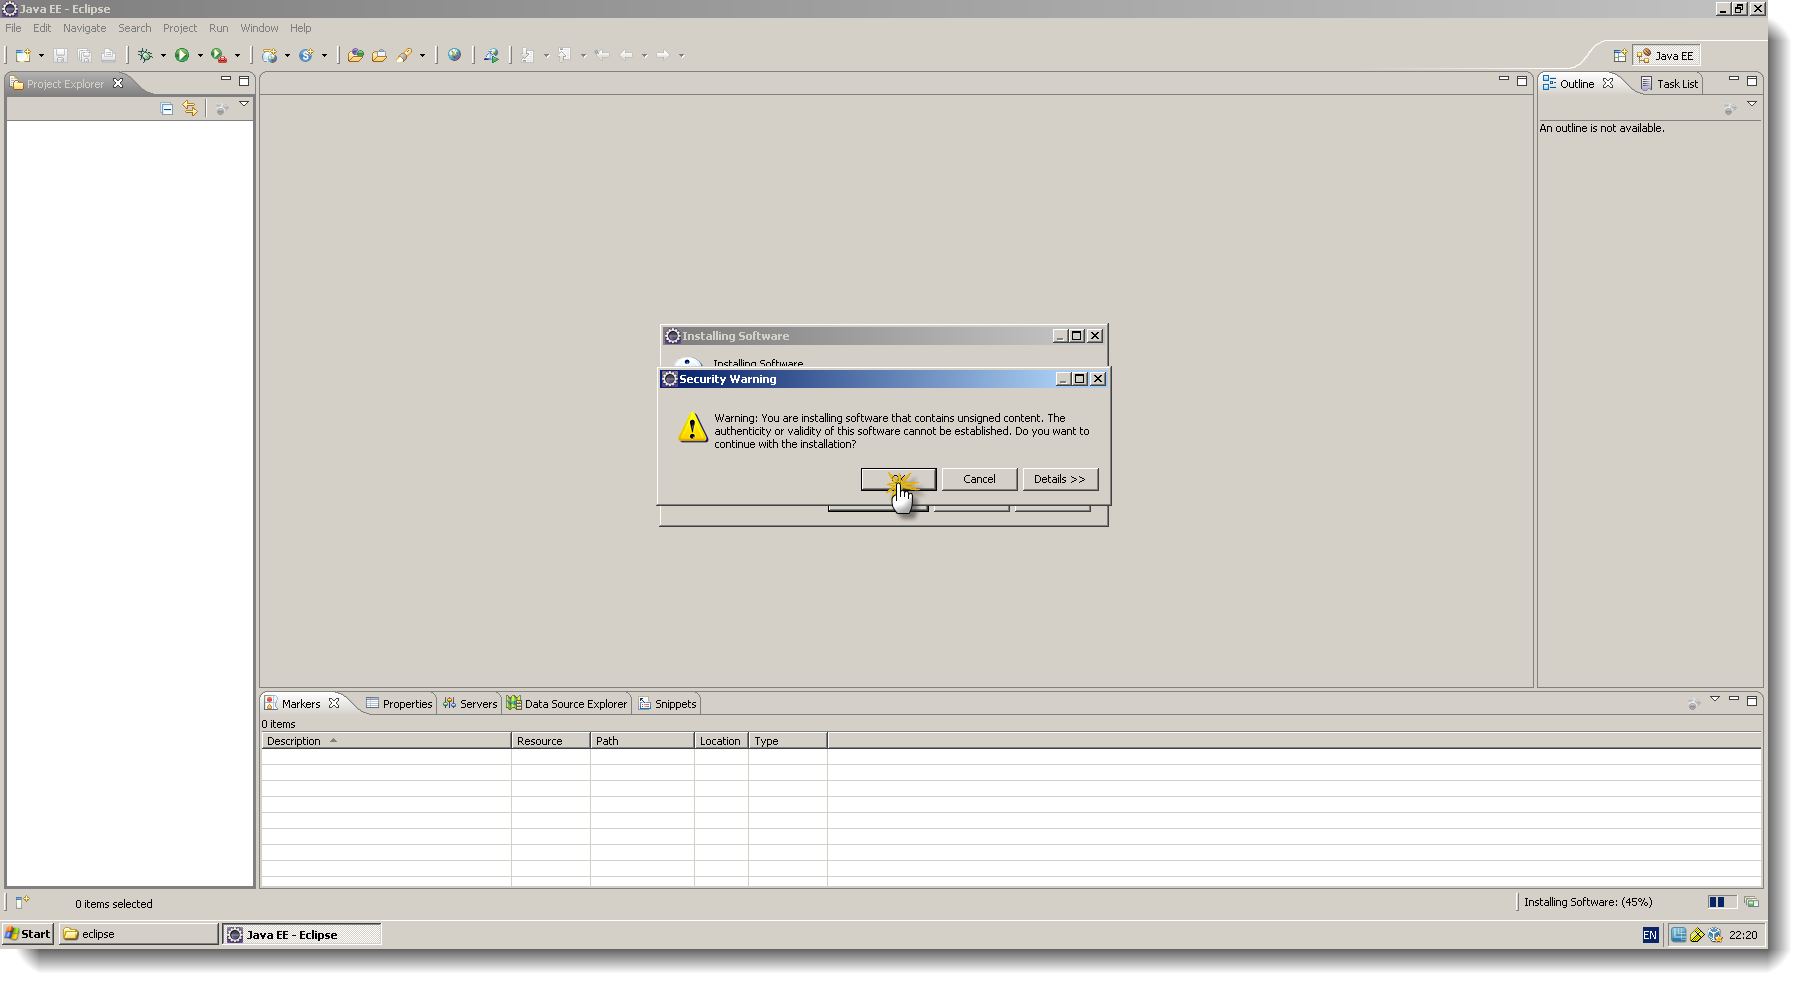Switch to the Java EE perspective button
1808x989 pixels.
1666,55
